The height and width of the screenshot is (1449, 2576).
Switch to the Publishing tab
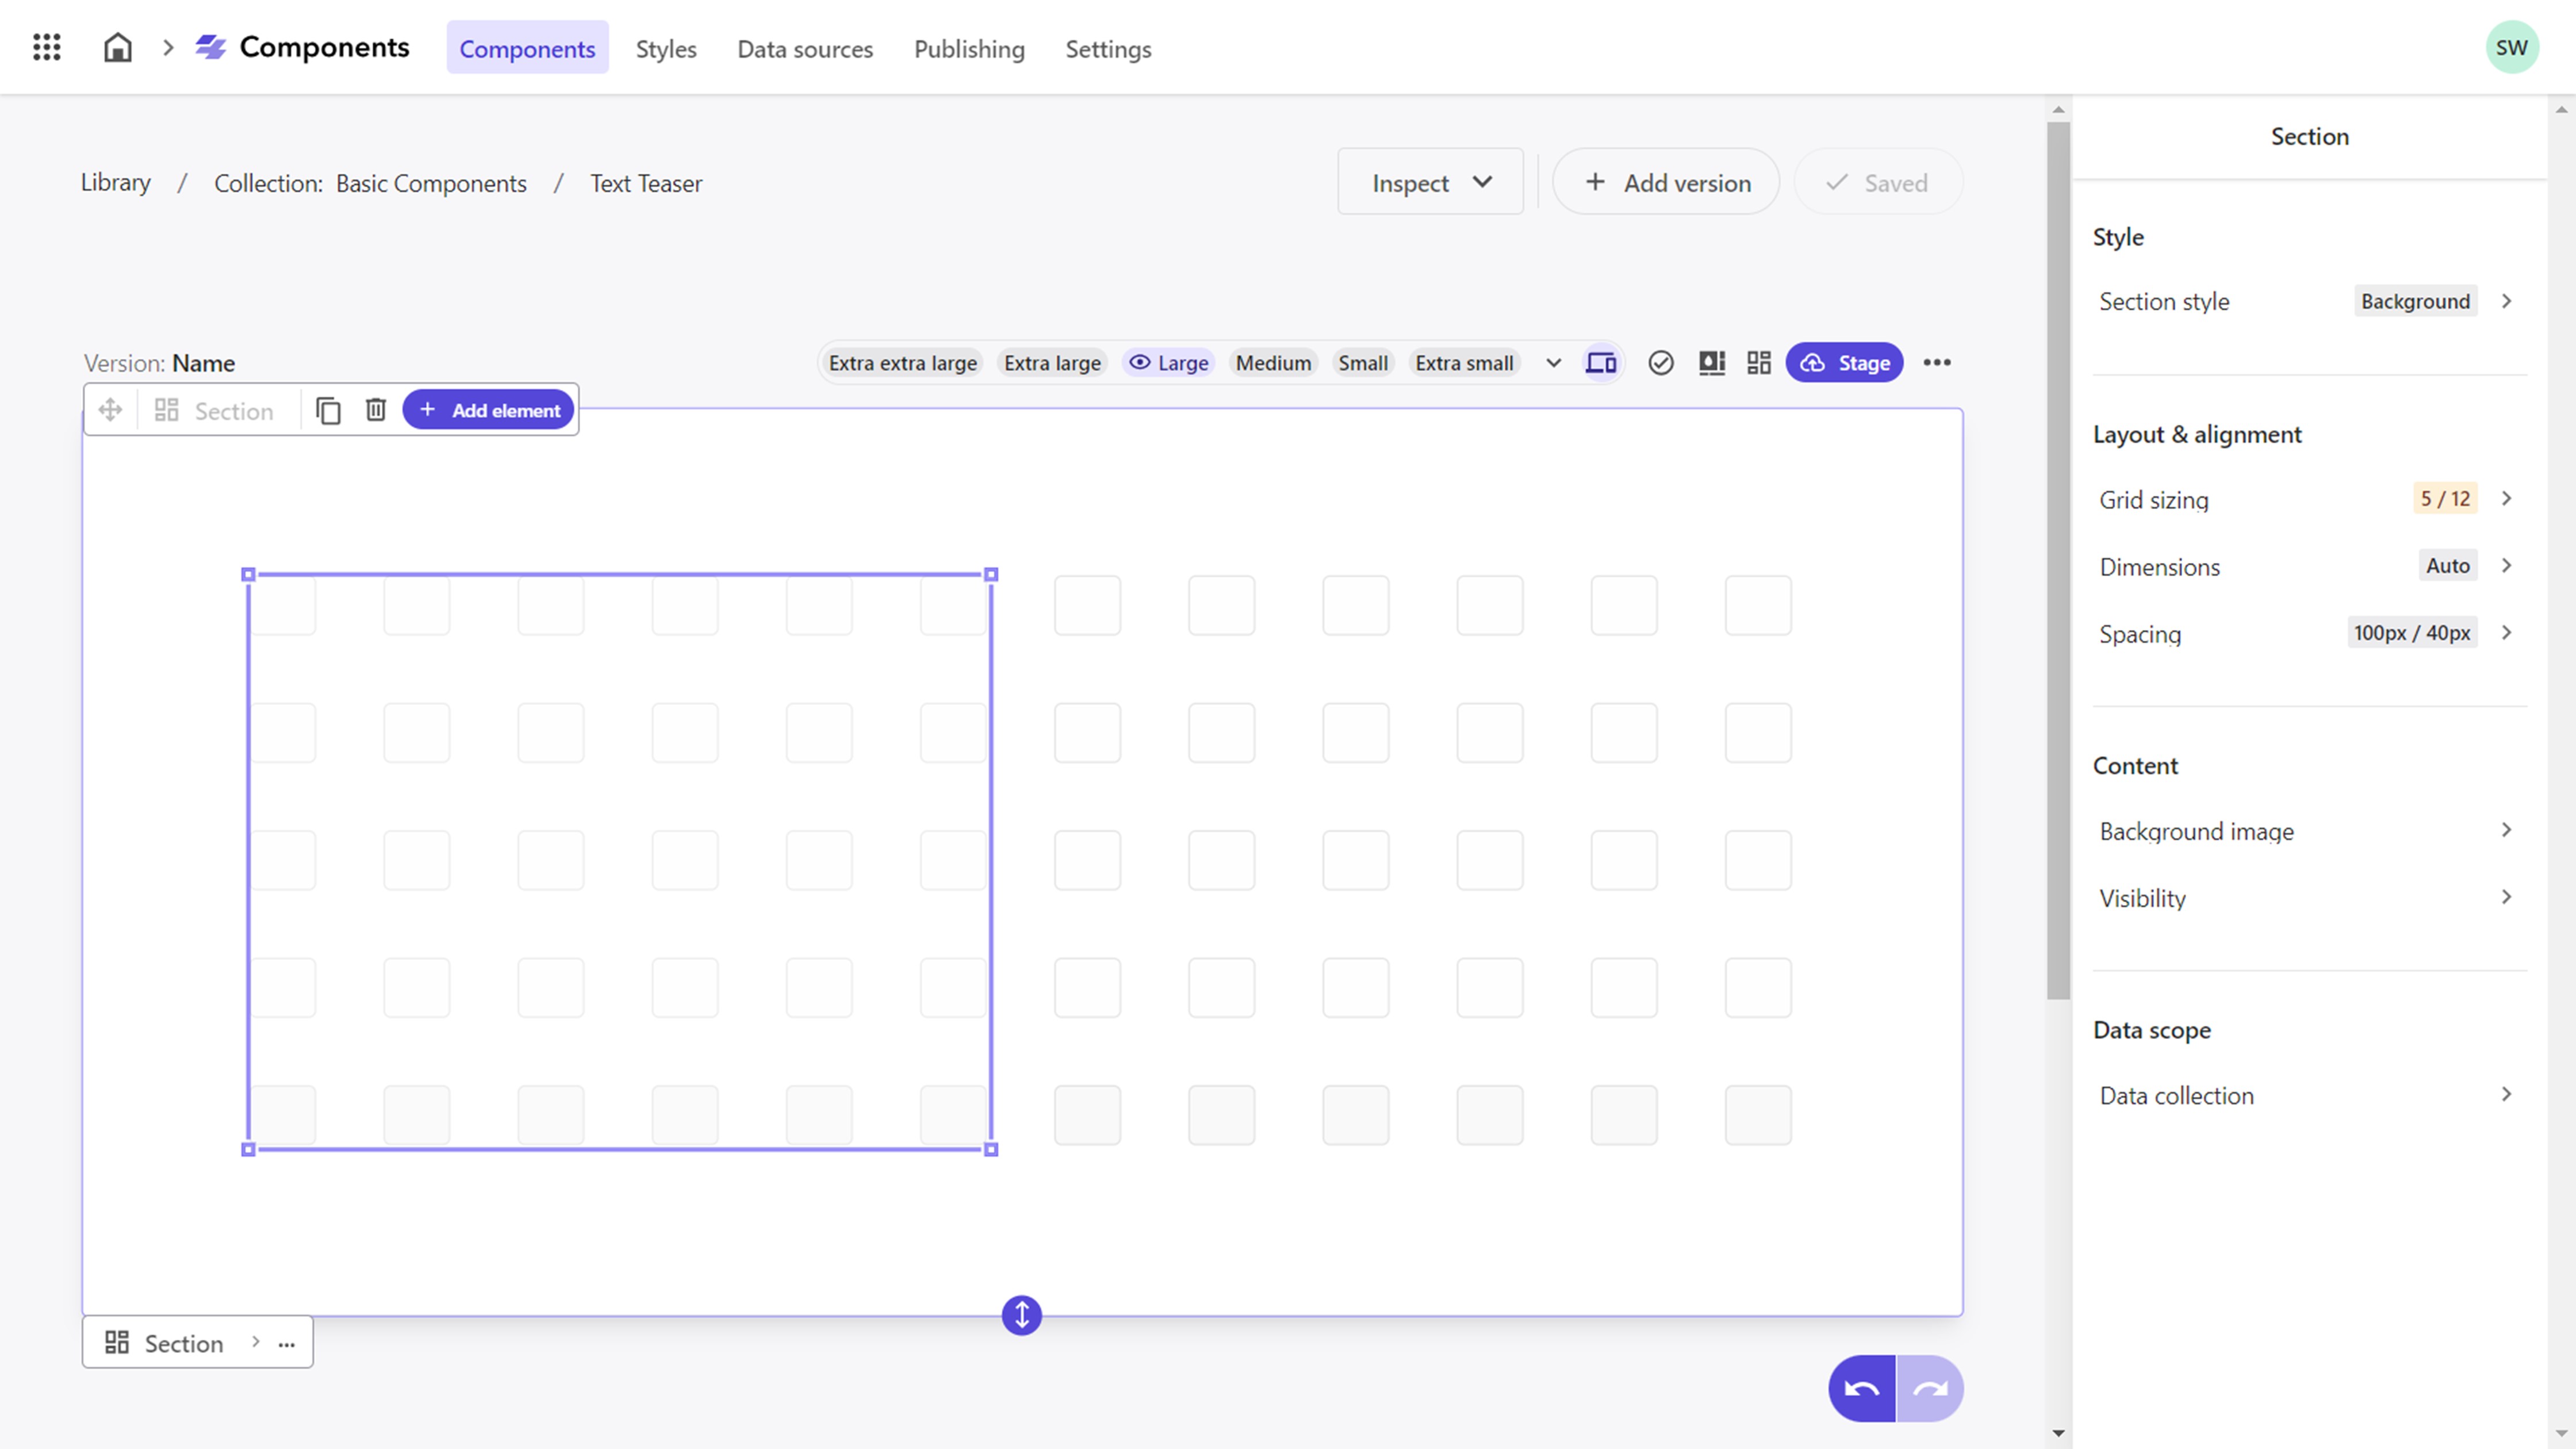tap(969, 49)
